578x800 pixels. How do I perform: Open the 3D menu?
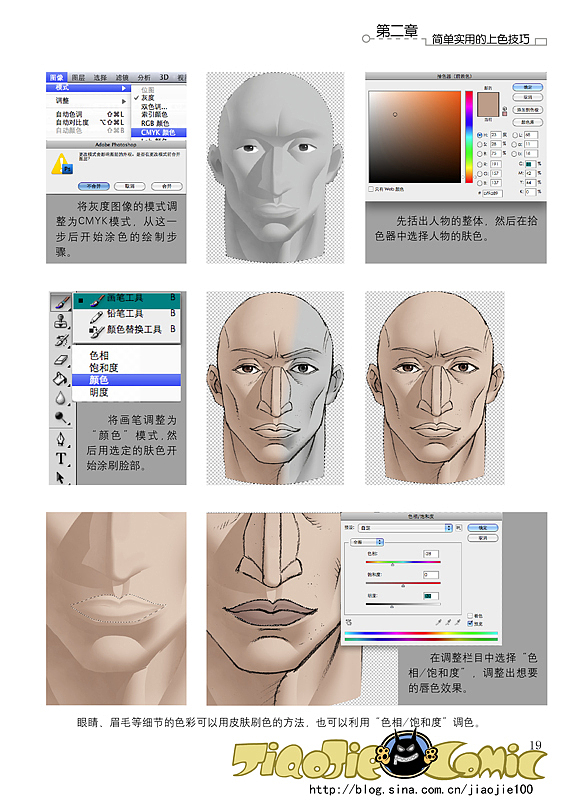tap(164, 78)
